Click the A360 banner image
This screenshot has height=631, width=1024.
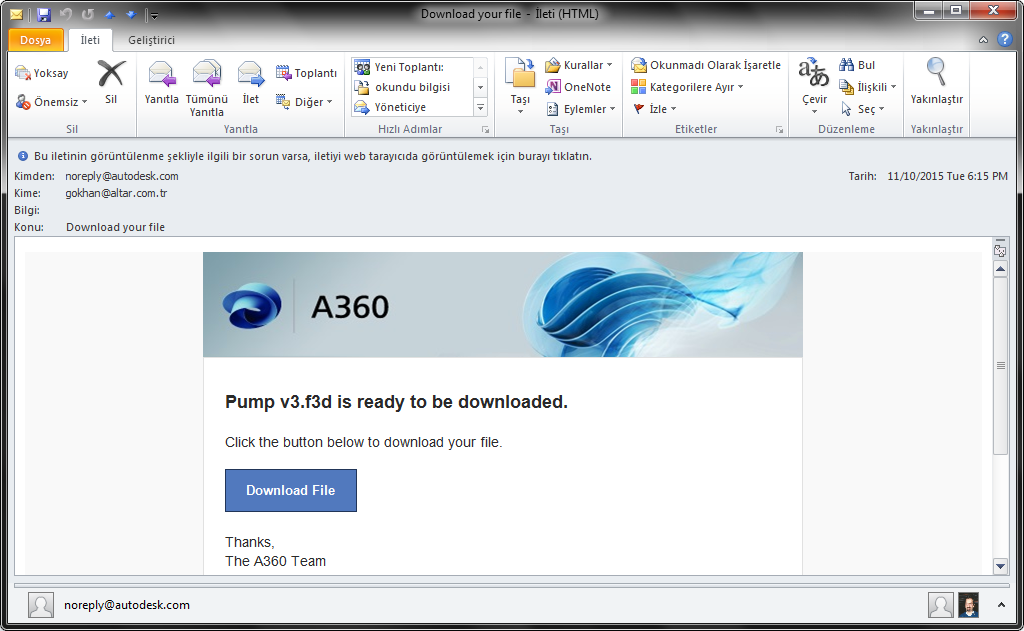pyautogui.click(x=502, y=304)
